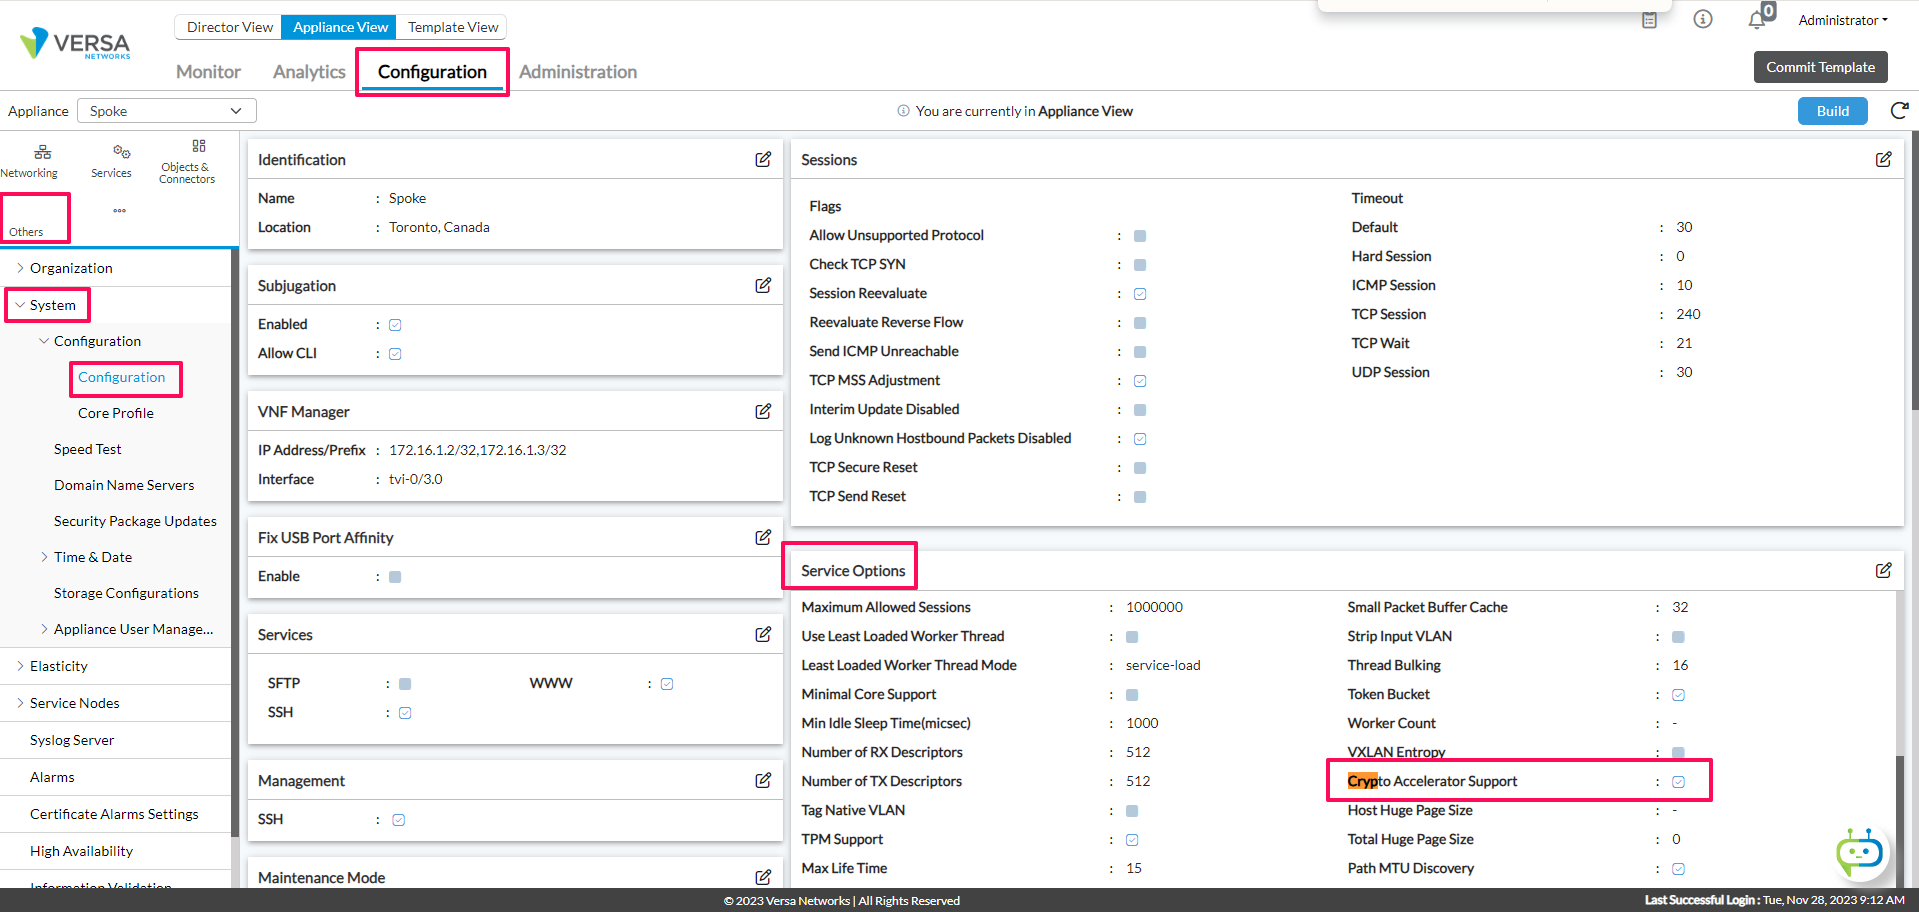Open Speed Test settings
Image resolution: width=1919 pixels, height=912 pixels.
click(x=88, y=449)
